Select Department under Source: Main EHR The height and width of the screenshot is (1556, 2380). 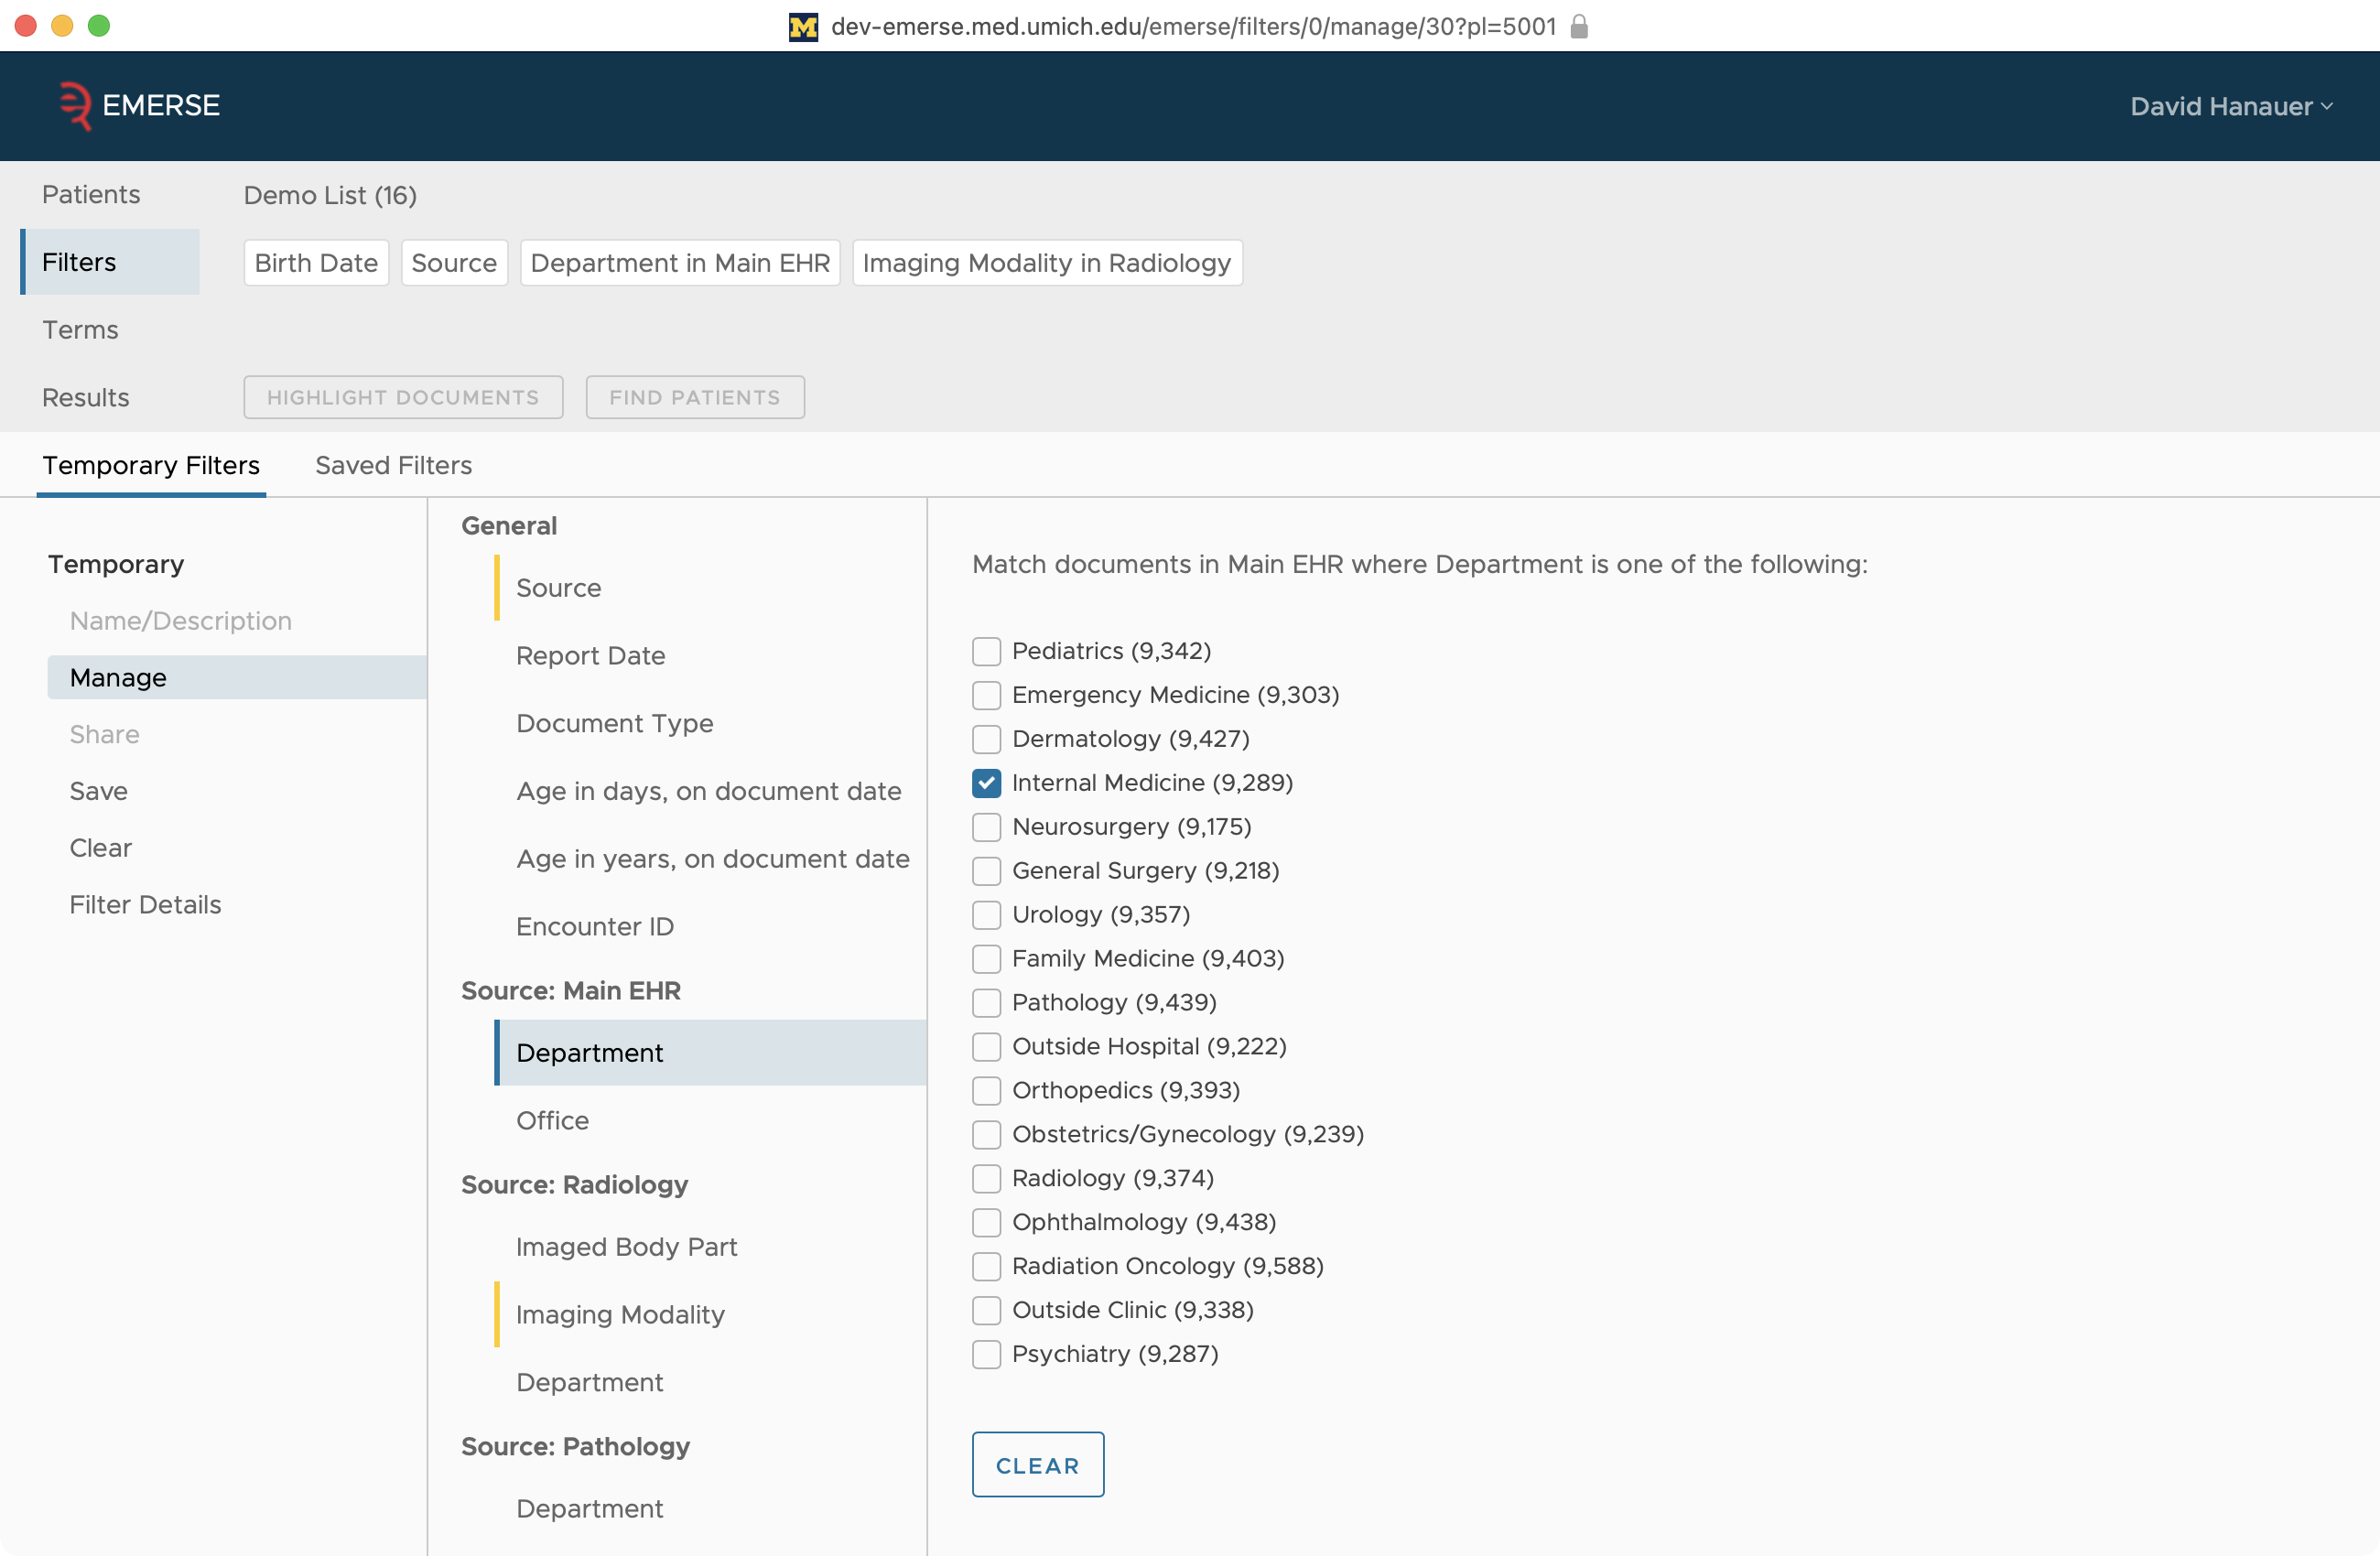[710, 1053]
